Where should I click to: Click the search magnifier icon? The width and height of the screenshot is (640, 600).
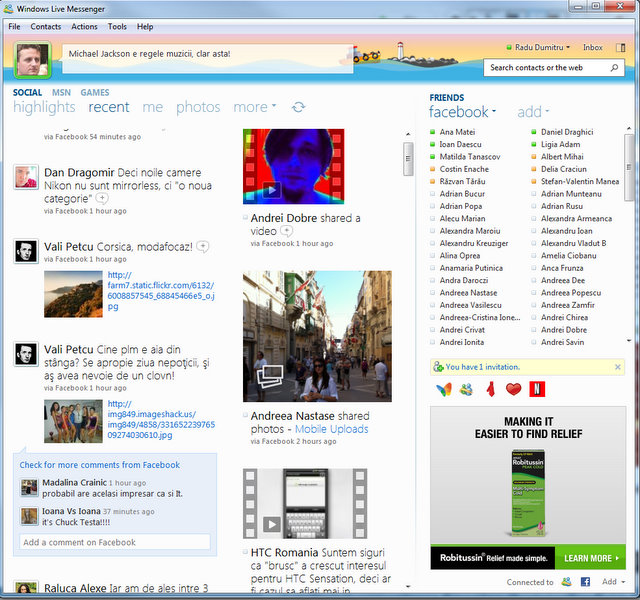(614, 68)
